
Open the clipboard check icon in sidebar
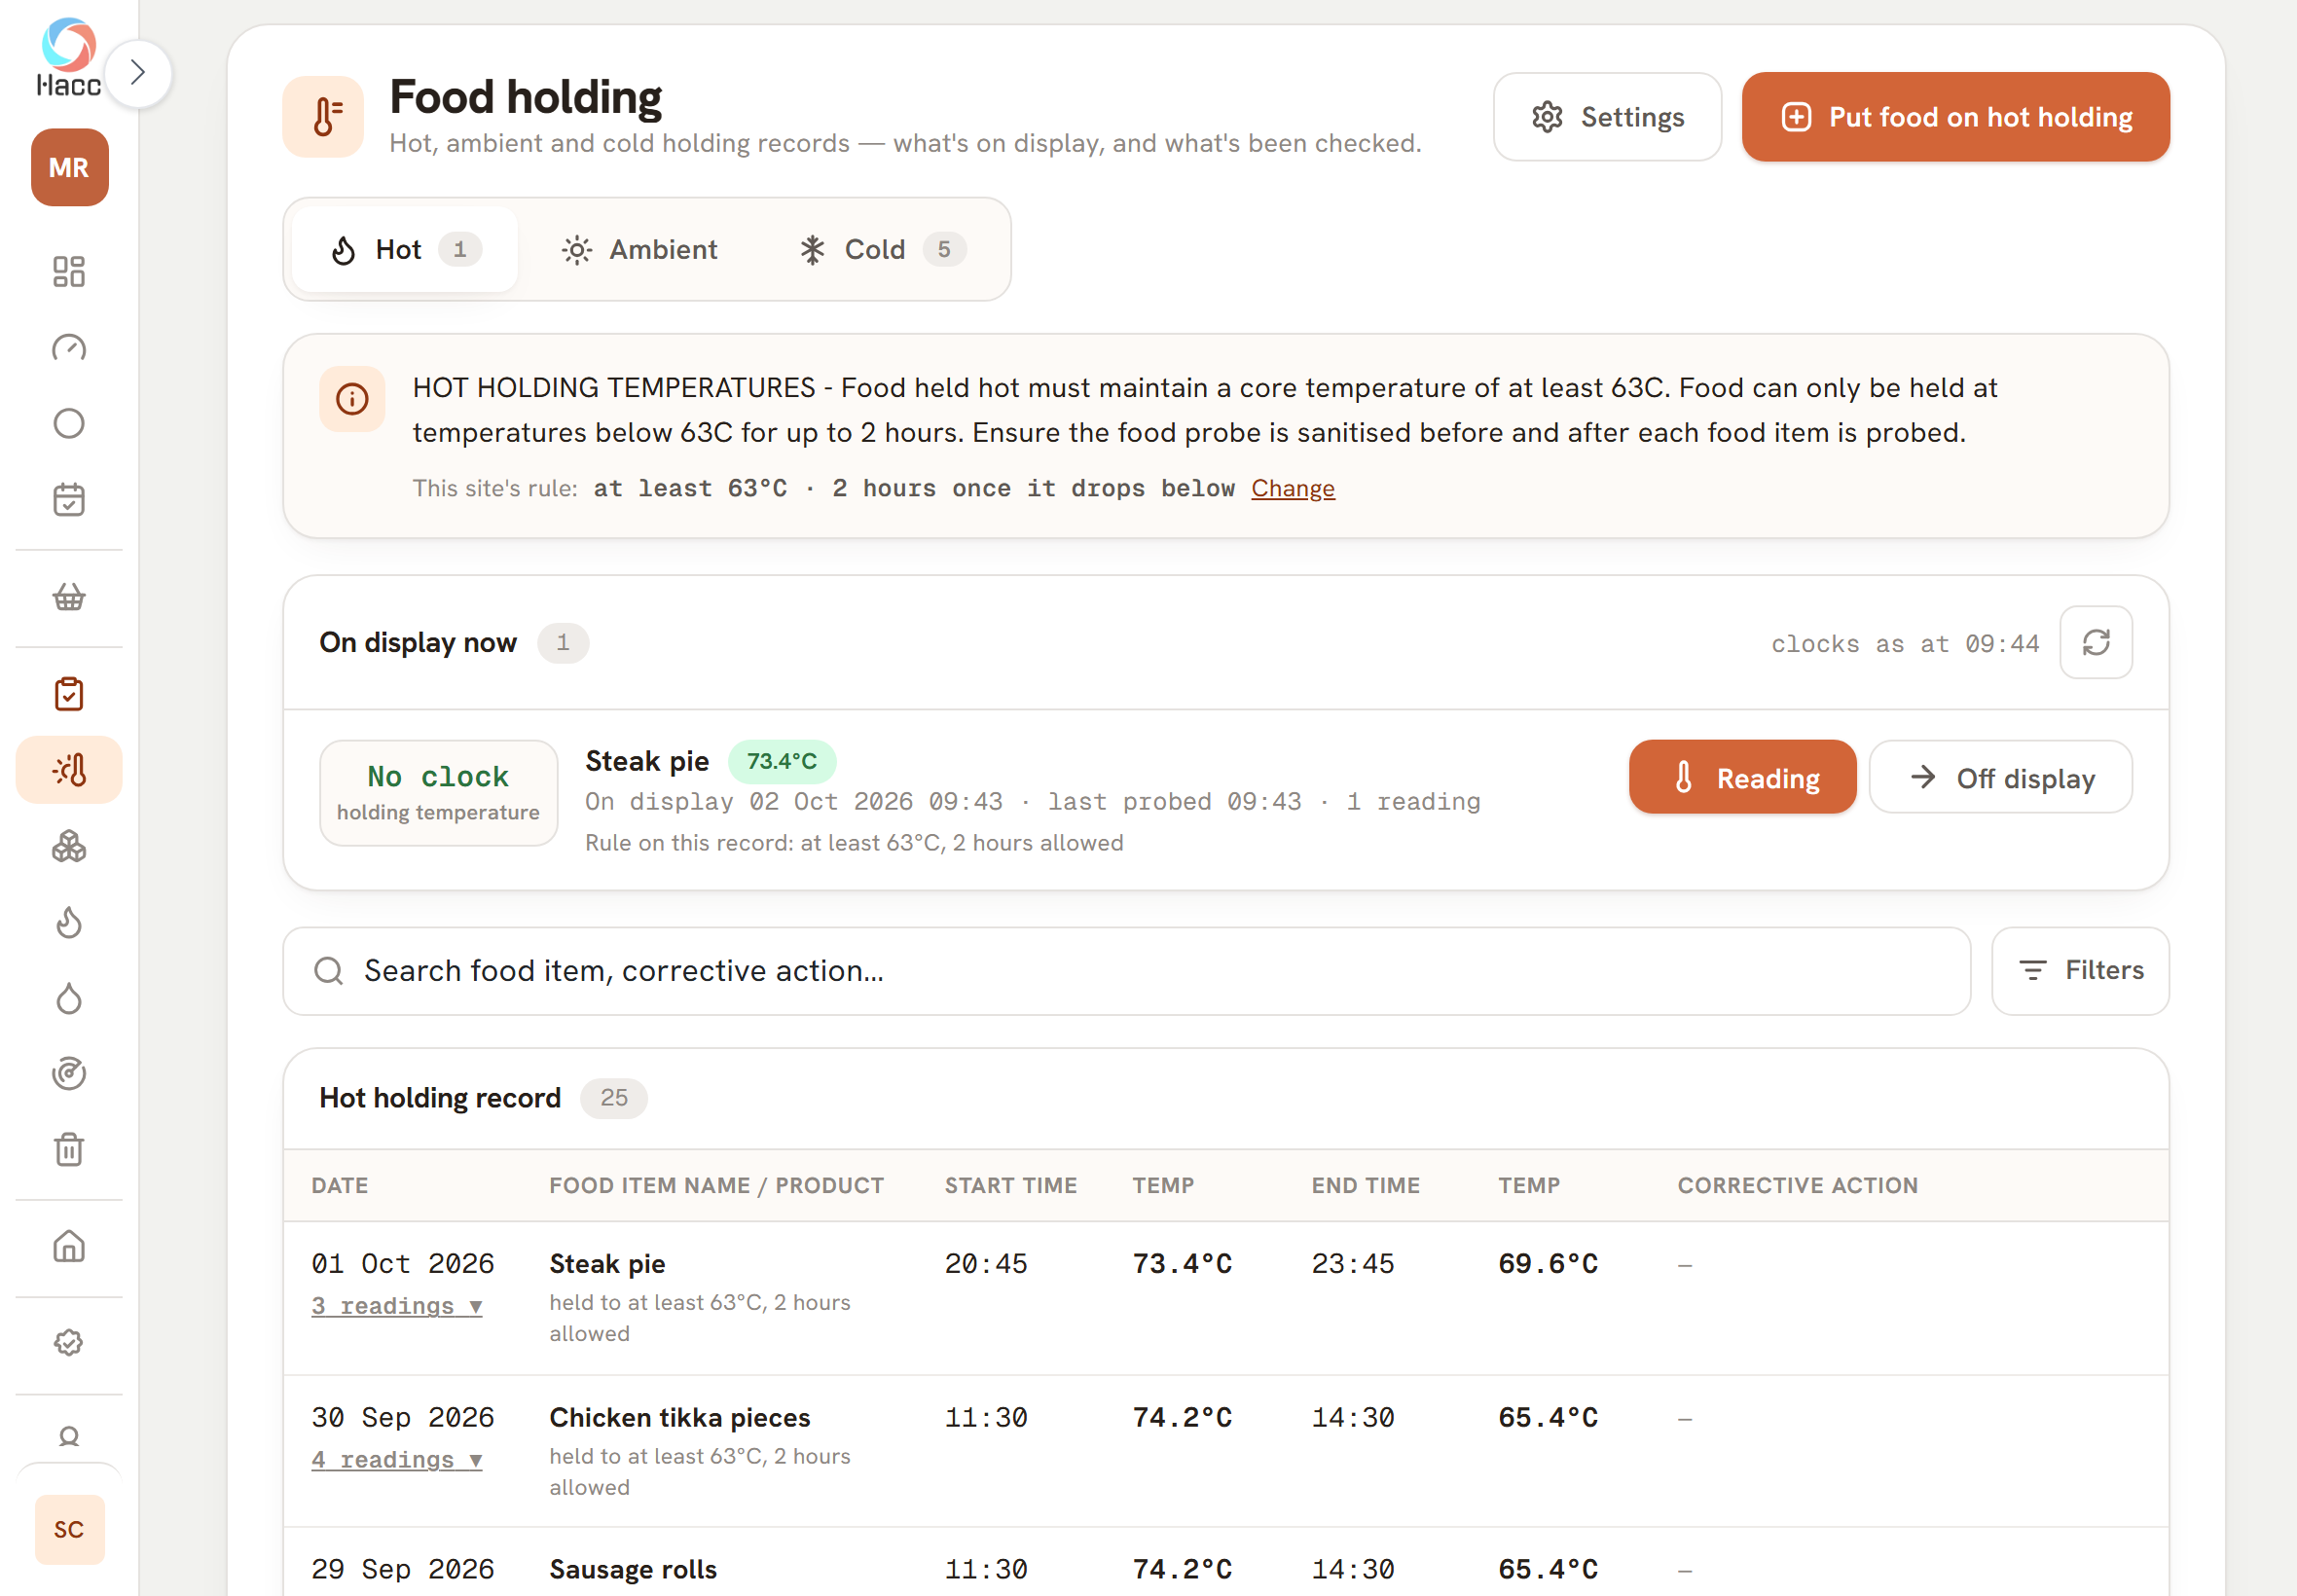pos(69,693)
